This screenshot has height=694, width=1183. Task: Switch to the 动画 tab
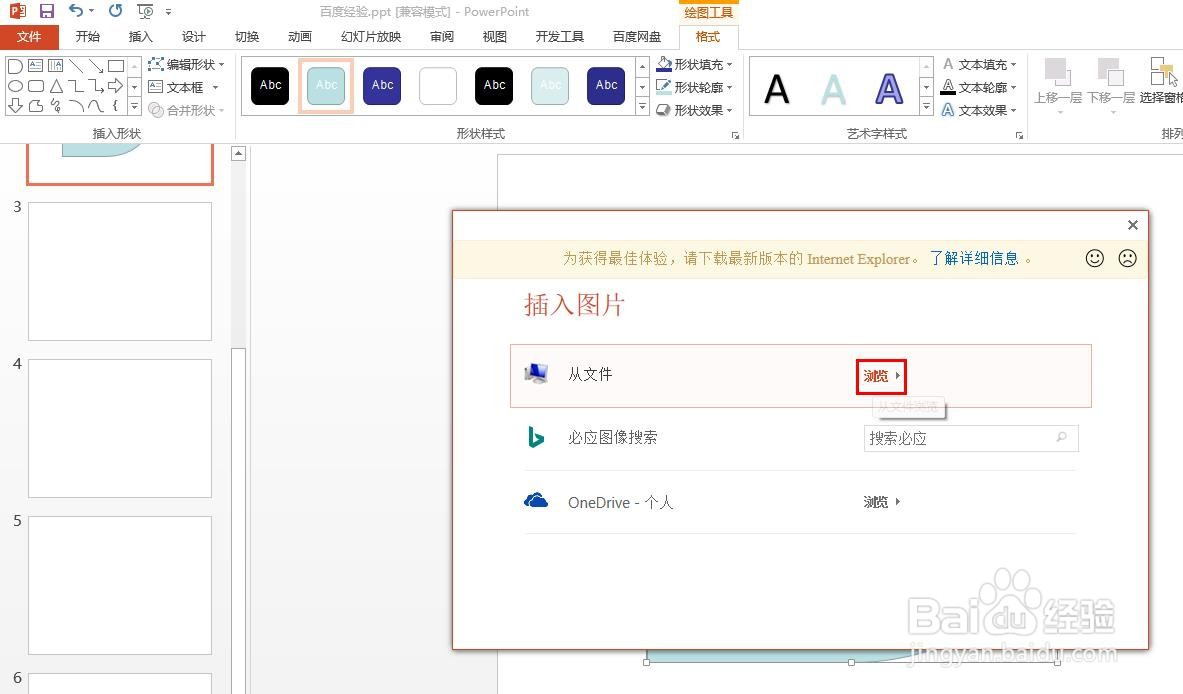300,36
